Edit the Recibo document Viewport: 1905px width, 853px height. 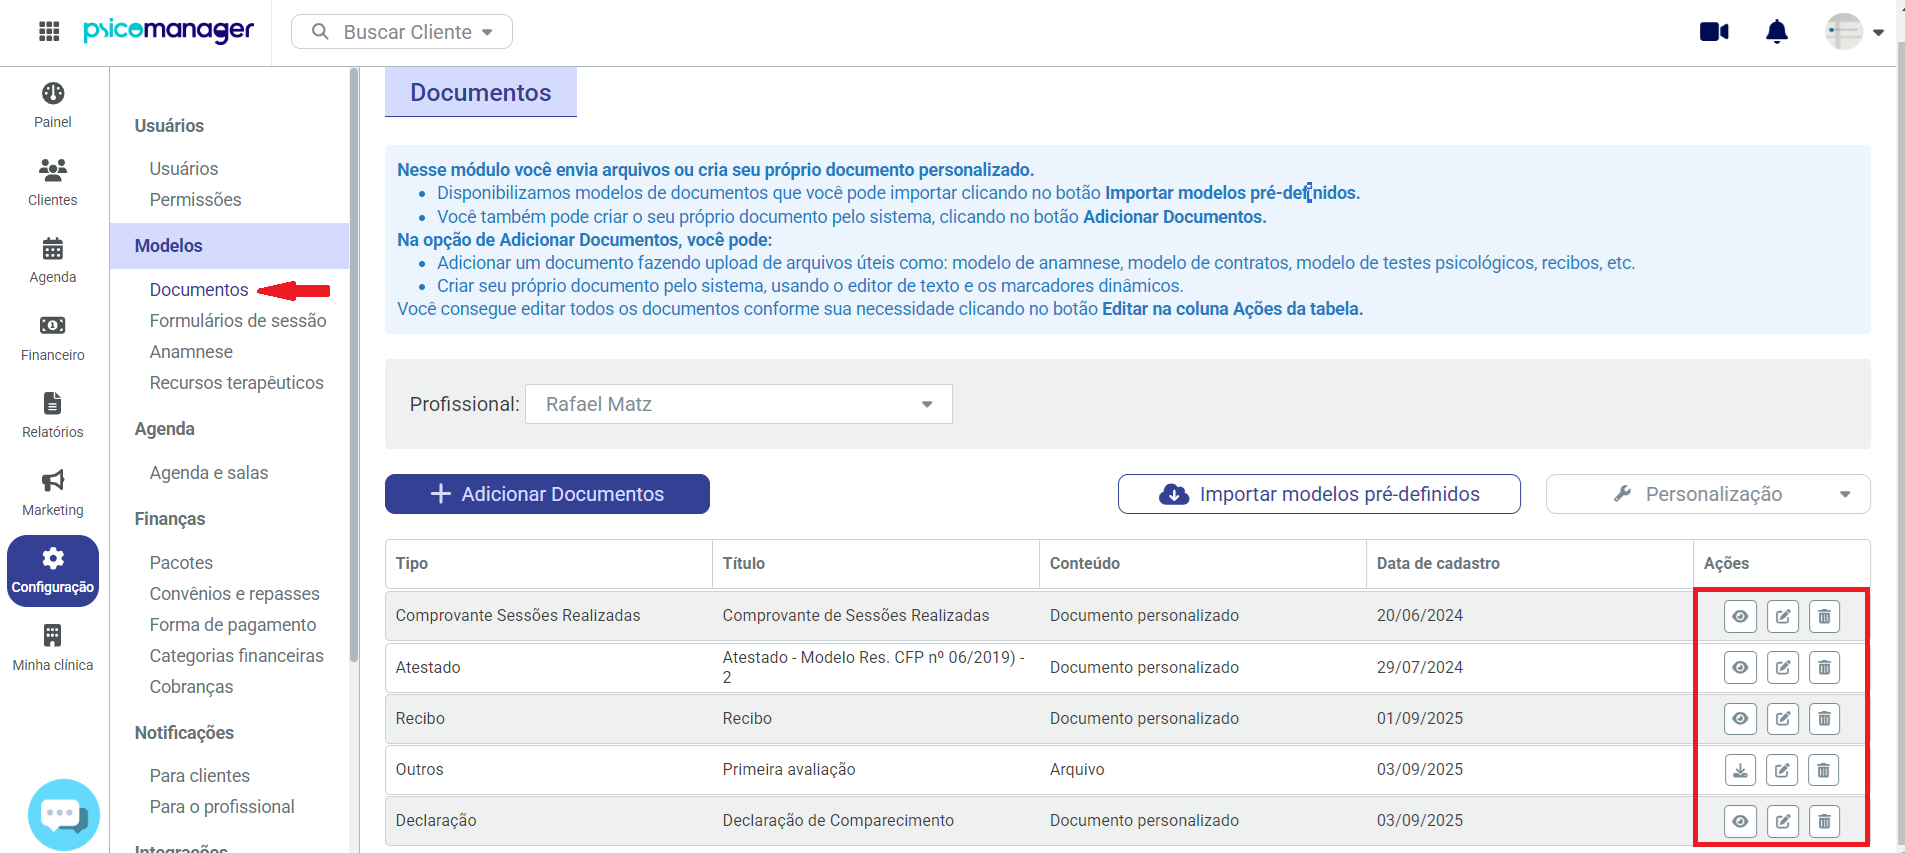[x=1783, y=718]
